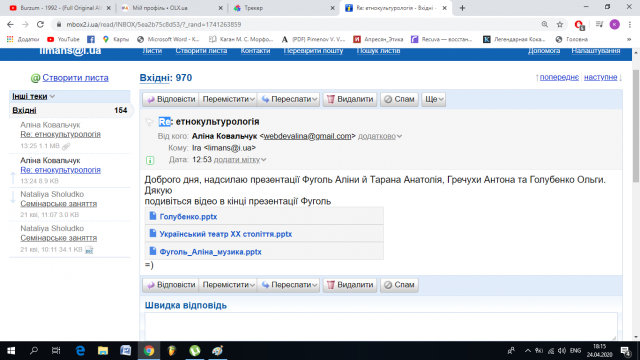Click Перевірити пошту in navigation

pyautogui.click(x=313, y=51)
